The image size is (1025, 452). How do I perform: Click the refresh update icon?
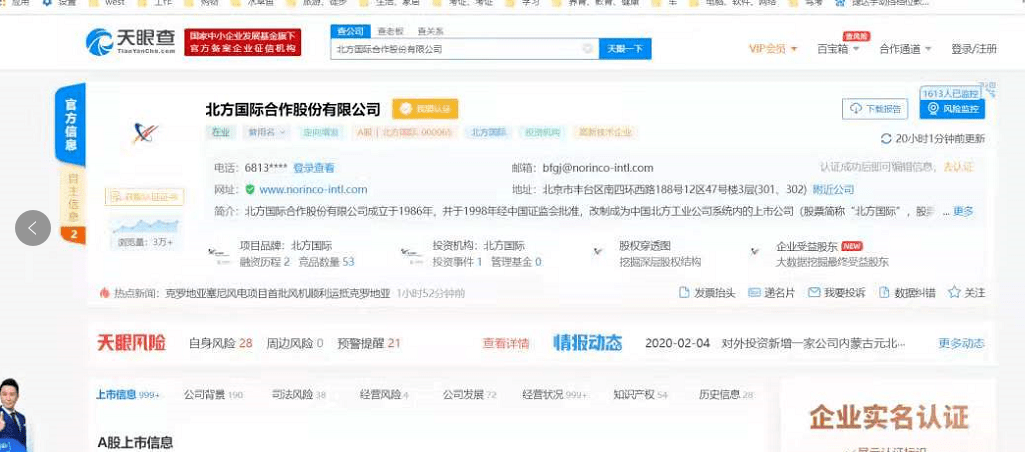pyautogui.click(x=886, y=139)
